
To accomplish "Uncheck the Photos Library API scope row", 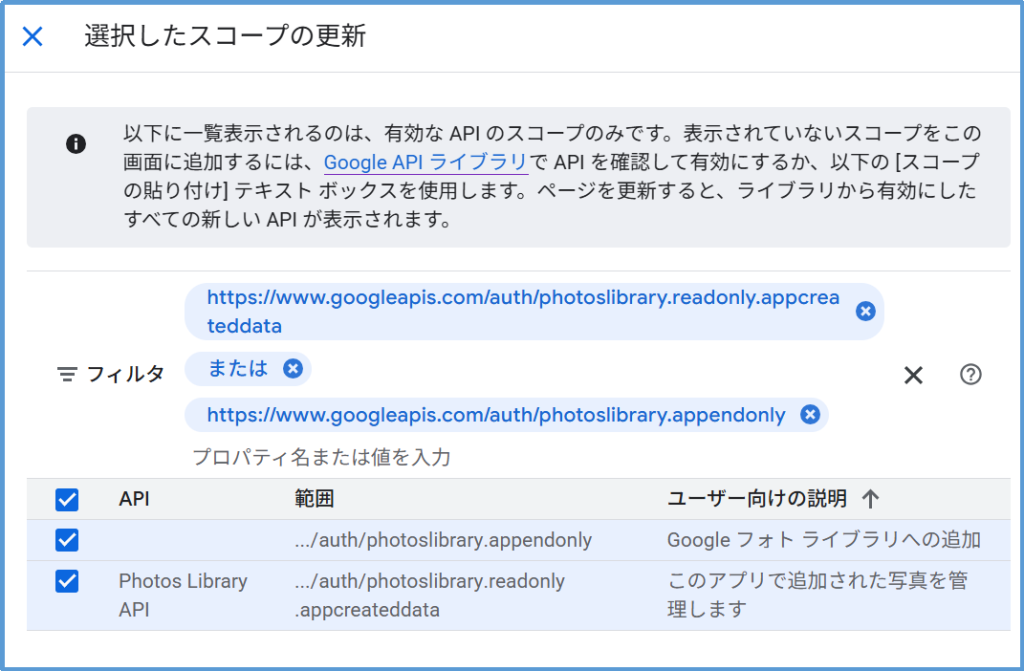I will click(67, 581).
